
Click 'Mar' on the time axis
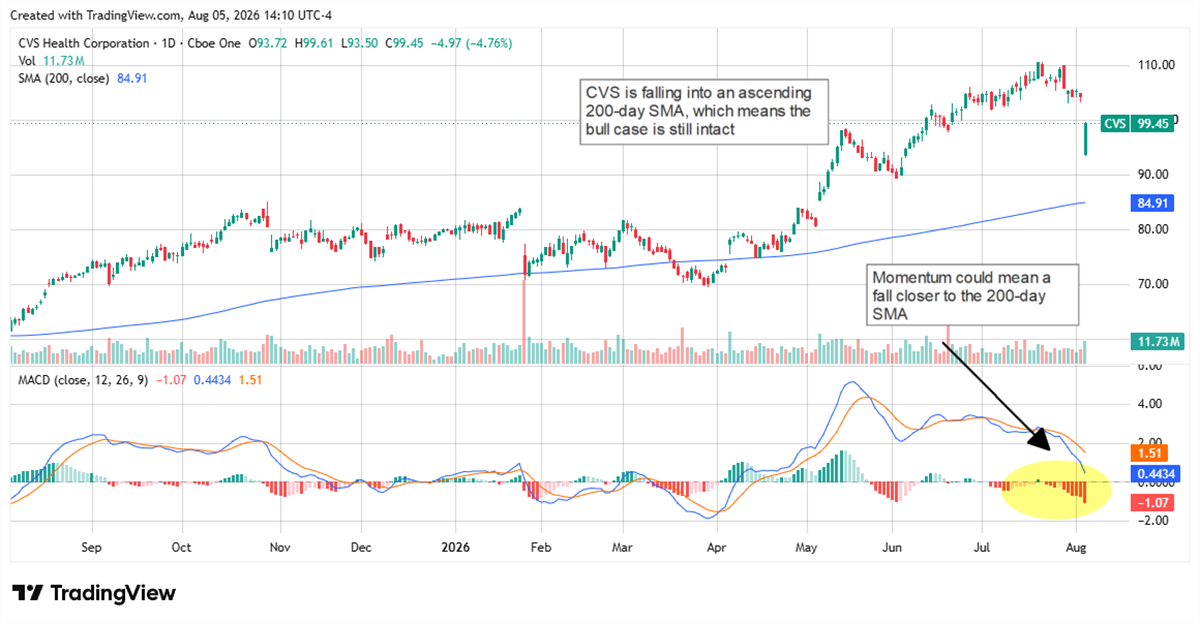click(622, 548)
